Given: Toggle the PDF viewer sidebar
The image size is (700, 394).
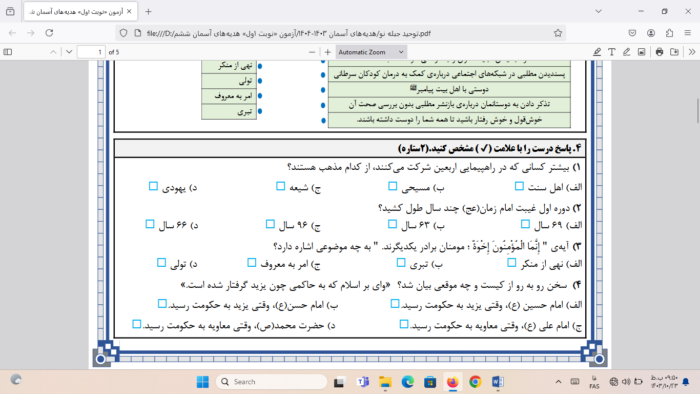Looking at the screenshot, I should [x=8, y=52].
